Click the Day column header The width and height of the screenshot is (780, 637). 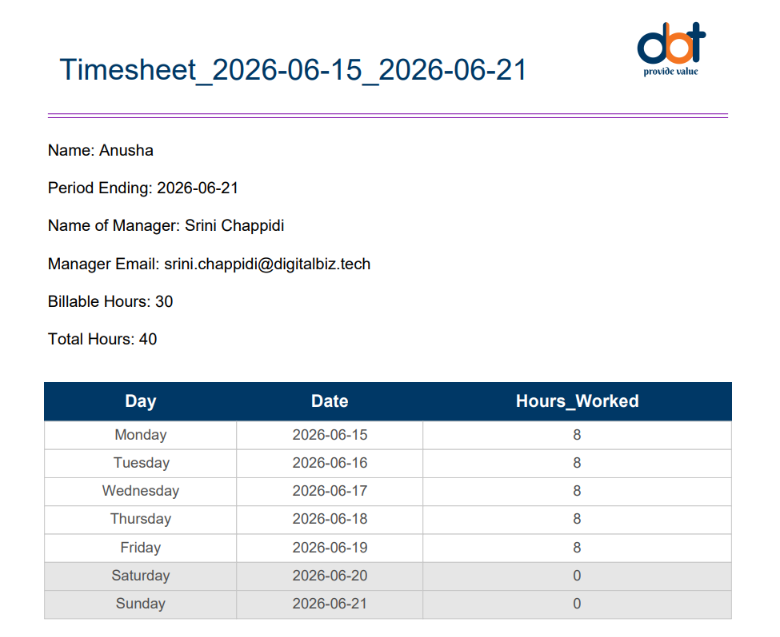pos(141,401)
